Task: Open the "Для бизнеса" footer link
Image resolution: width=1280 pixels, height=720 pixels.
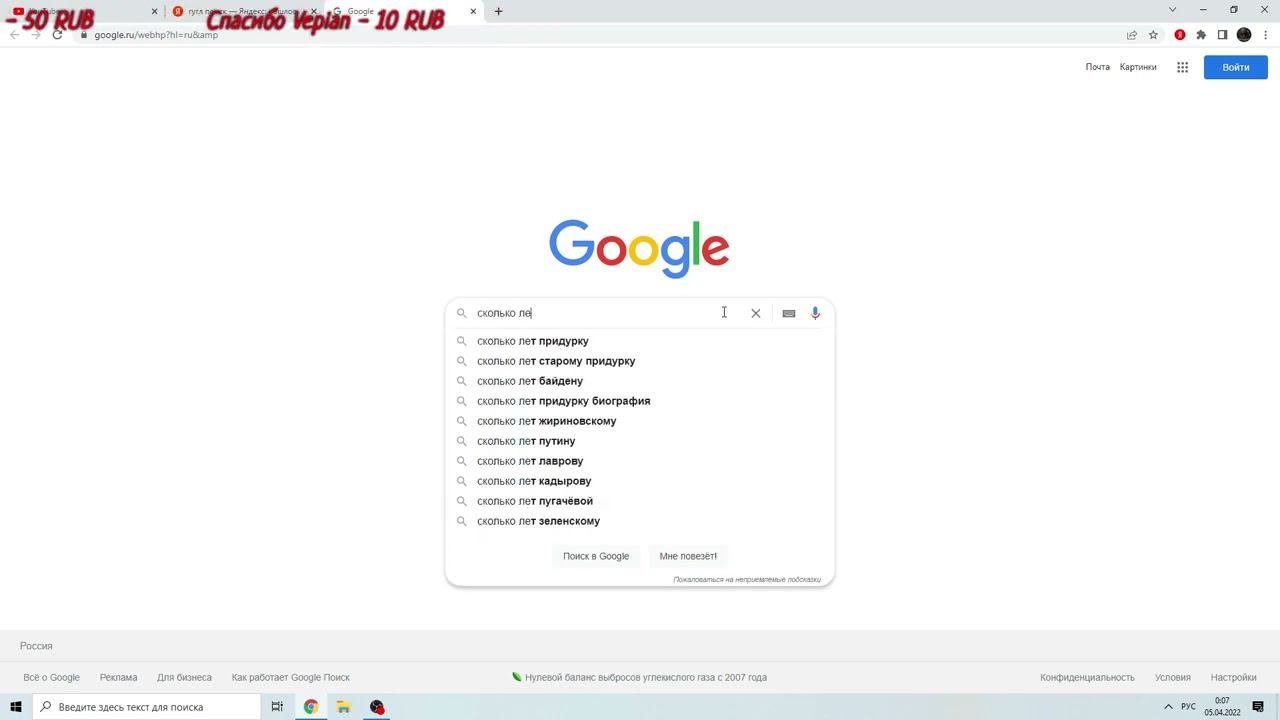Action: [x=184, y=677]
